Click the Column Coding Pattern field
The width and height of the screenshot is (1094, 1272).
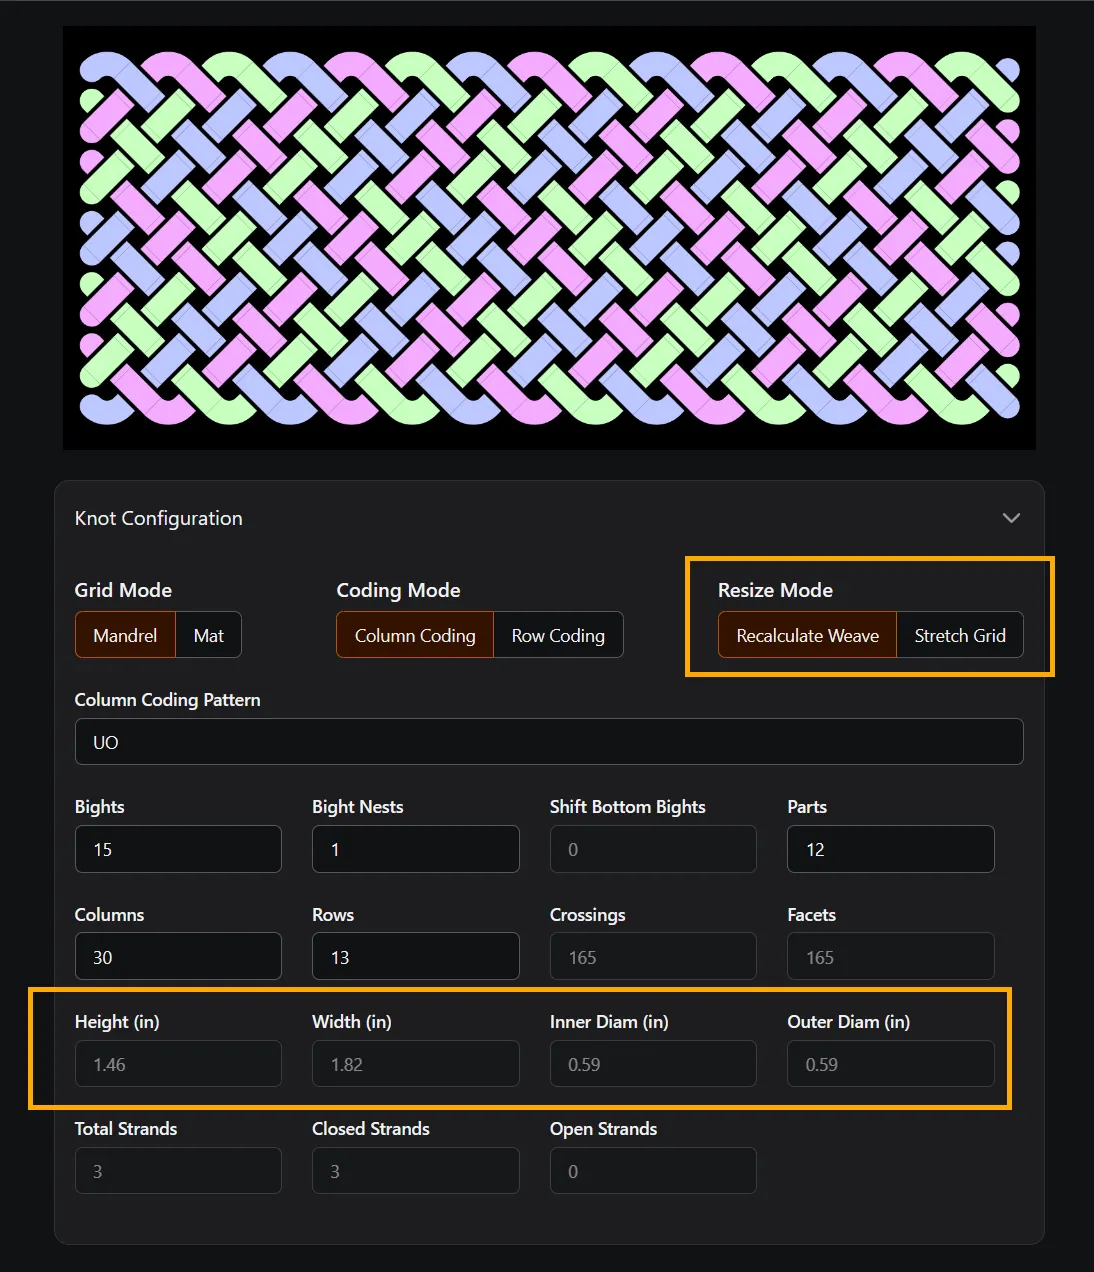coord(548,742)
